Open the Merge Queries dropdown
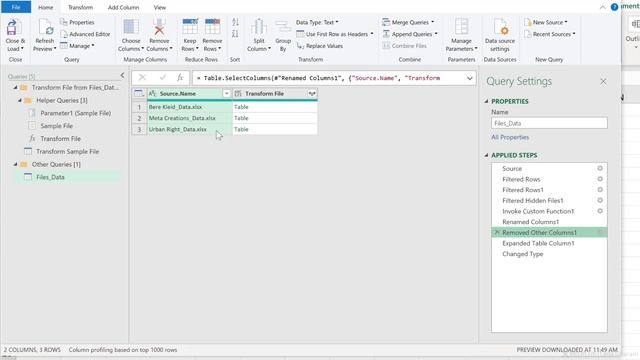 (x=408, y=22)
